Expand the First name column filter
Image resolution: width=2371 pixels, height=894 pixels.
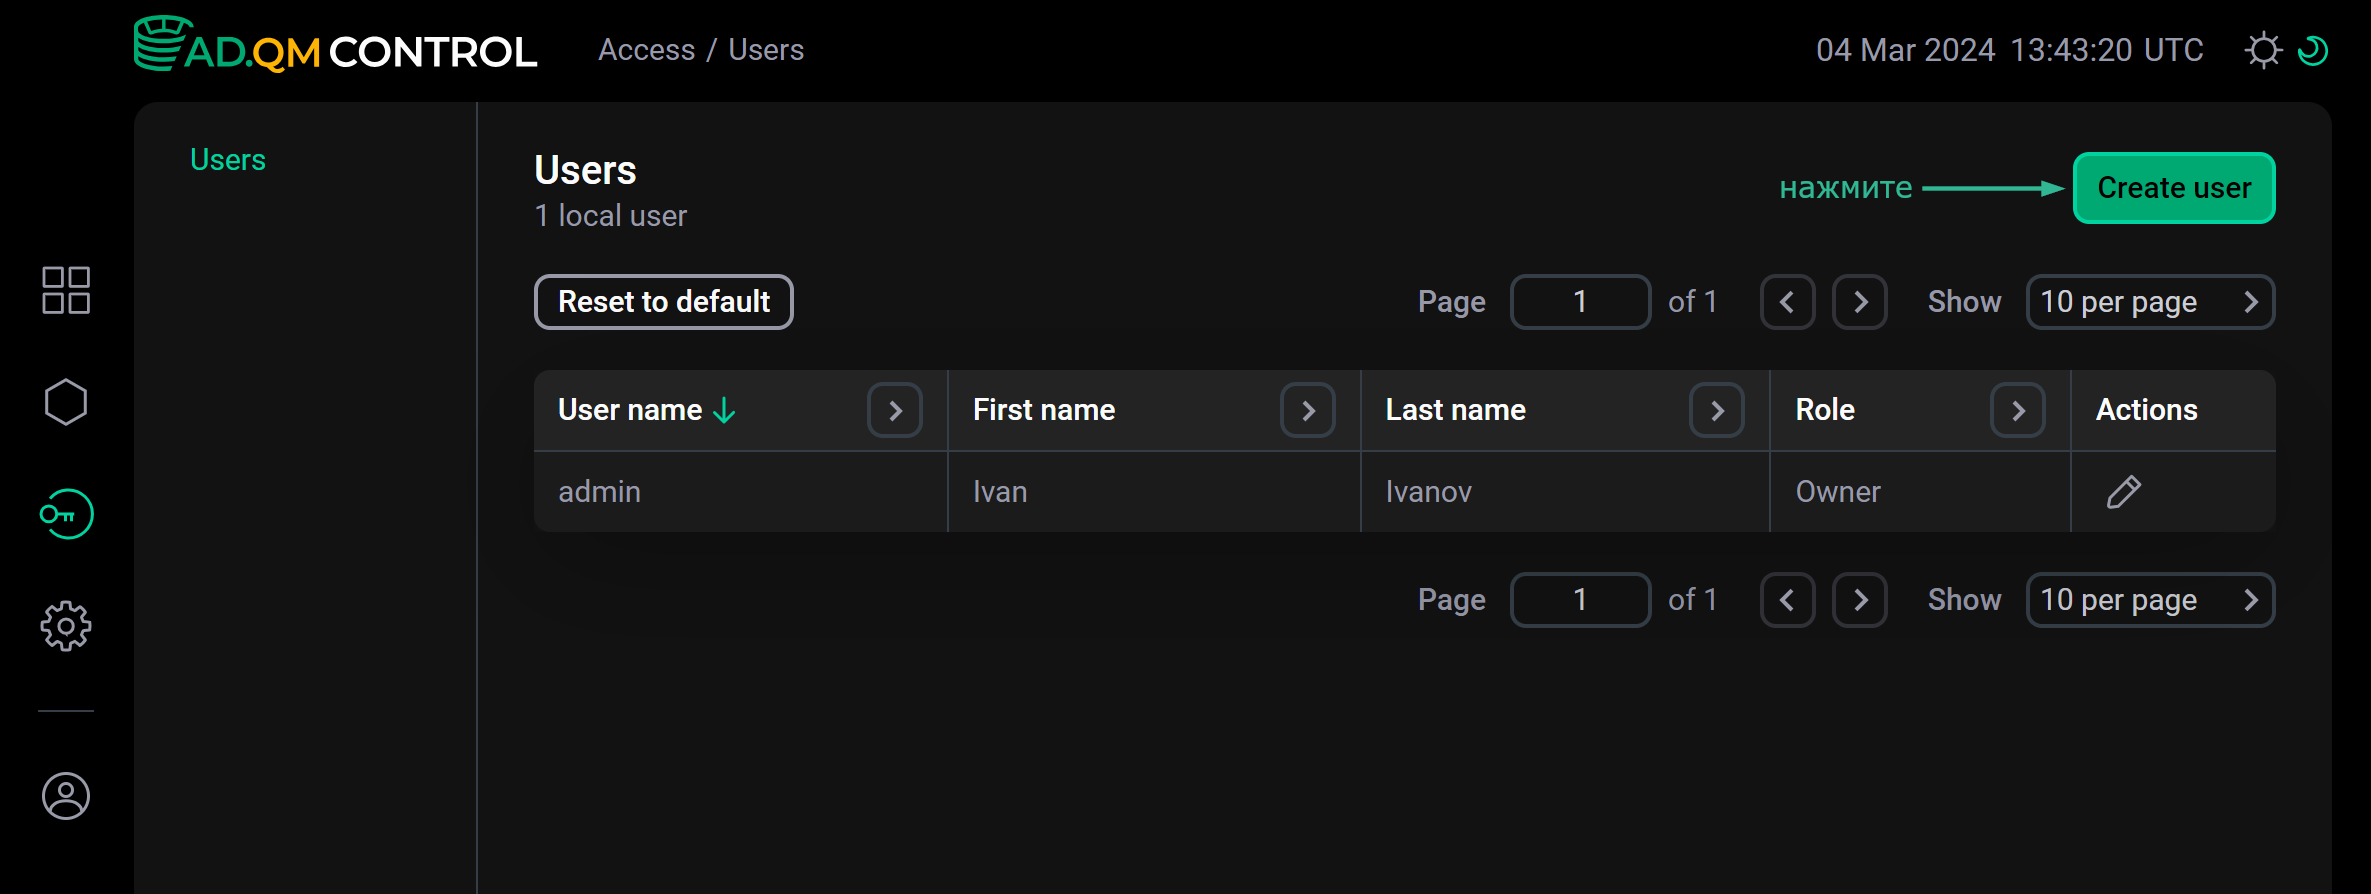pyautogui.click(x=1308, y=410)
